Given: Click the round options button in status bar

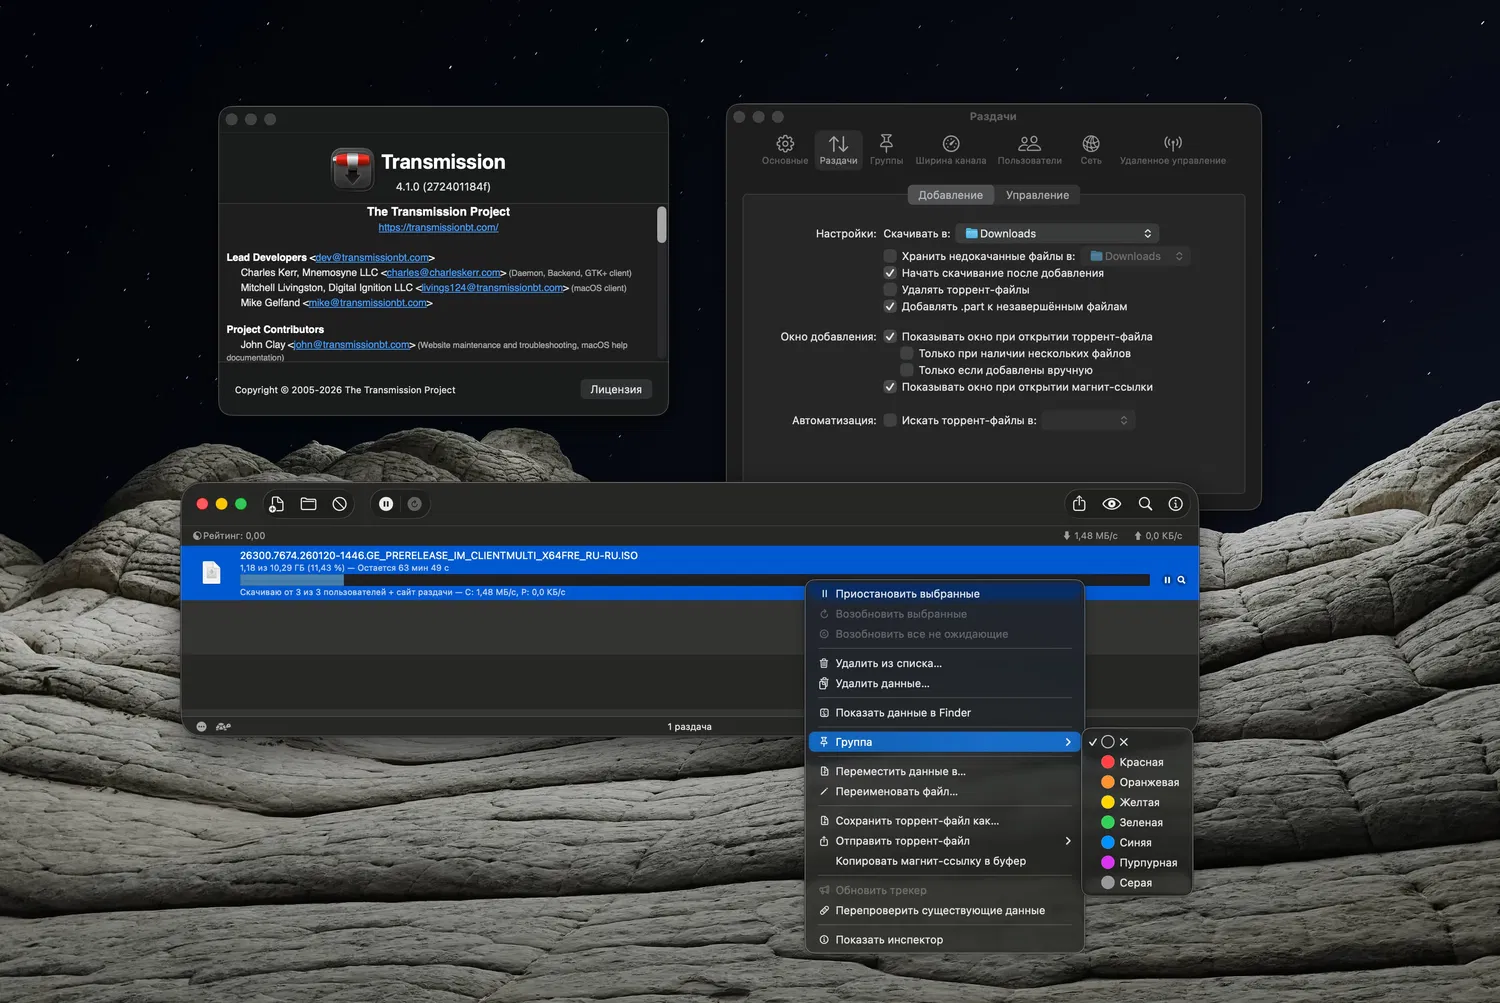Looking at the screenshot, I should click(201, 727).
